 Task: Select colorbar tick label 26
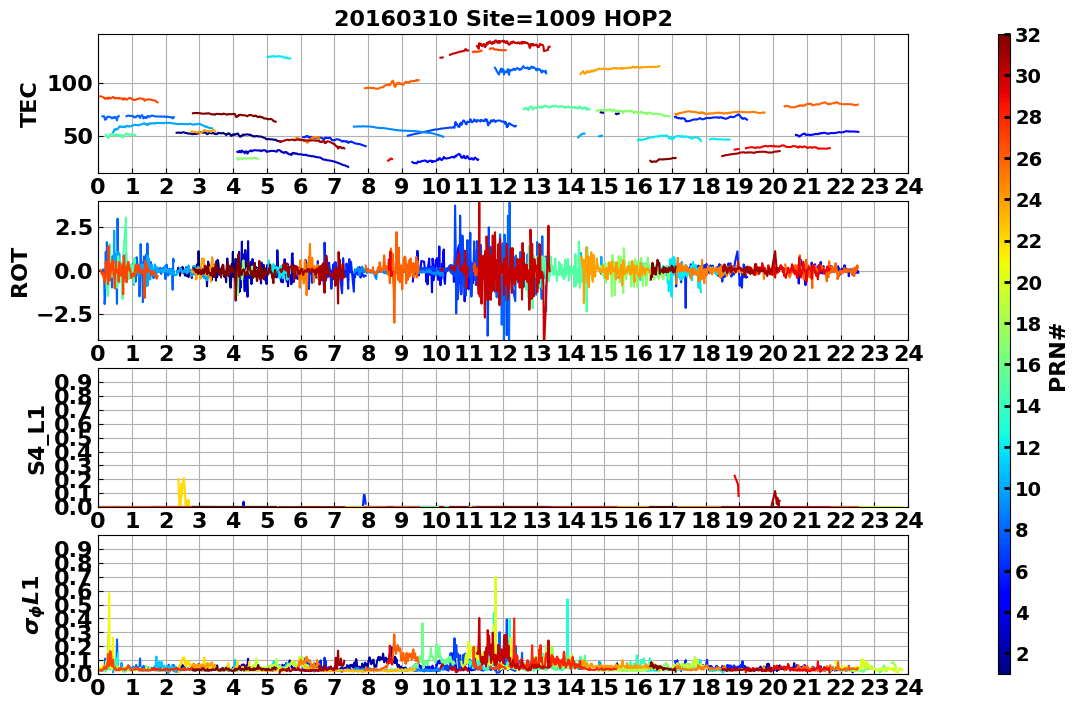1028,159
